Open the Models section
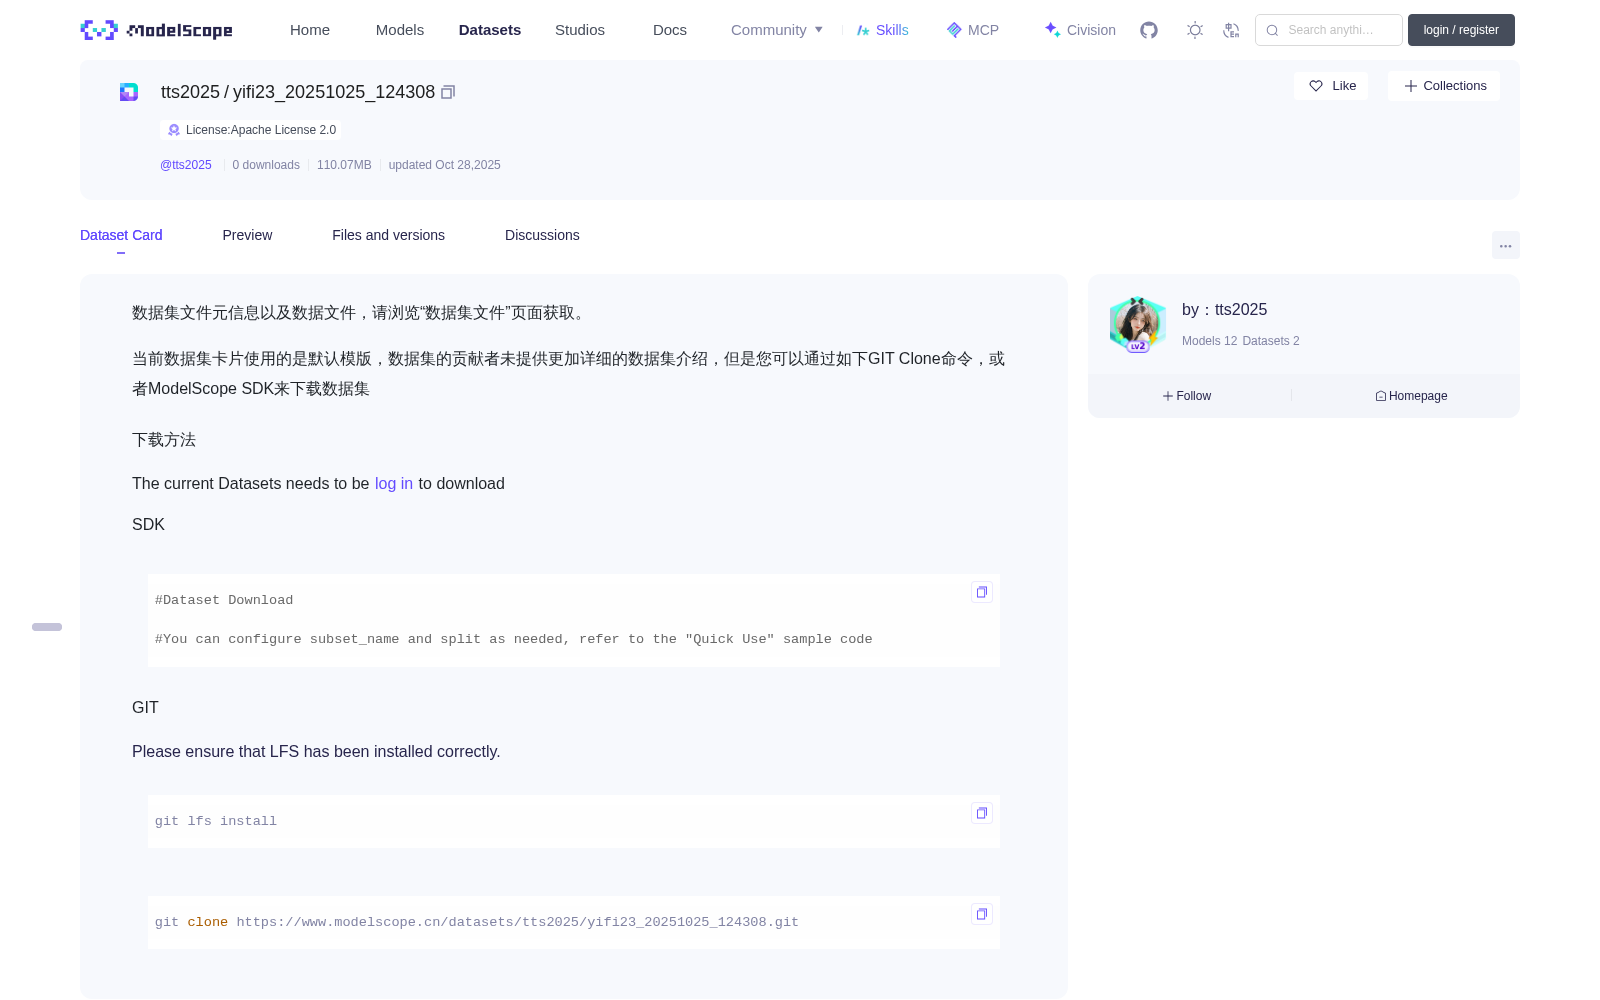 coord(400,30)
